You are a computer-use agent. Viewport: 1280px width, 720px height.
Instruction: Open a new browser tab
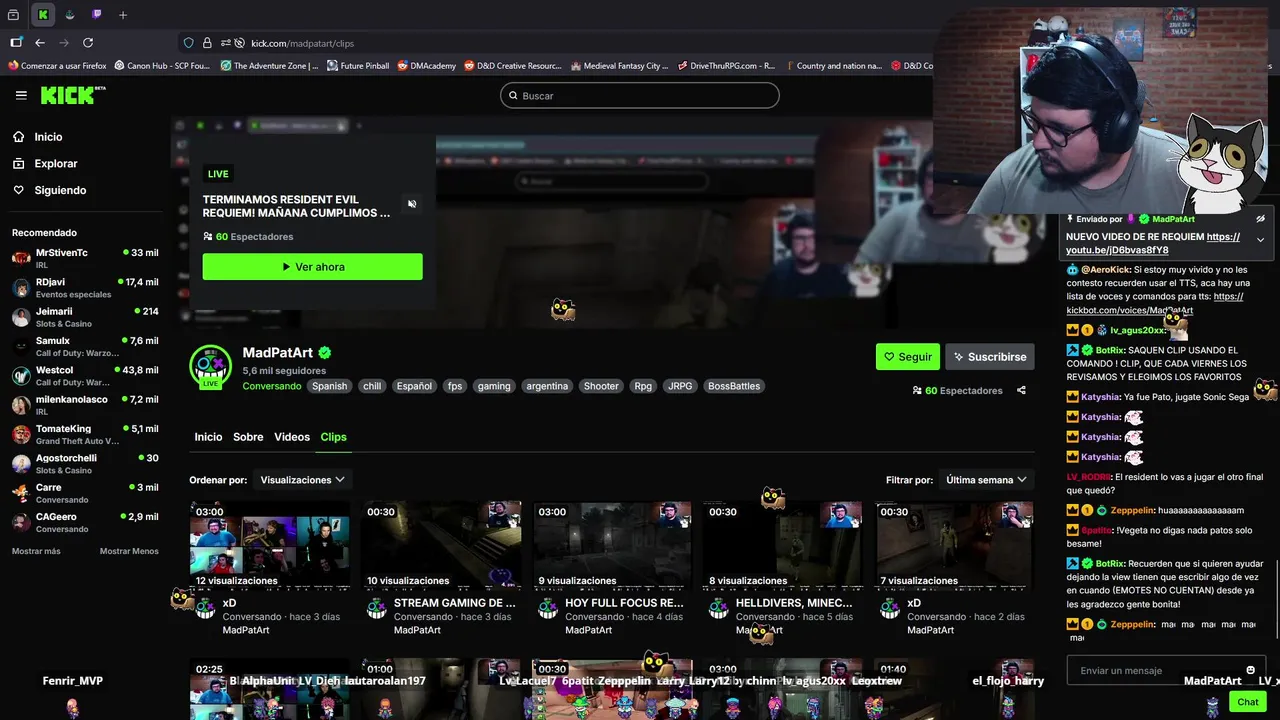tap(123, 15)
